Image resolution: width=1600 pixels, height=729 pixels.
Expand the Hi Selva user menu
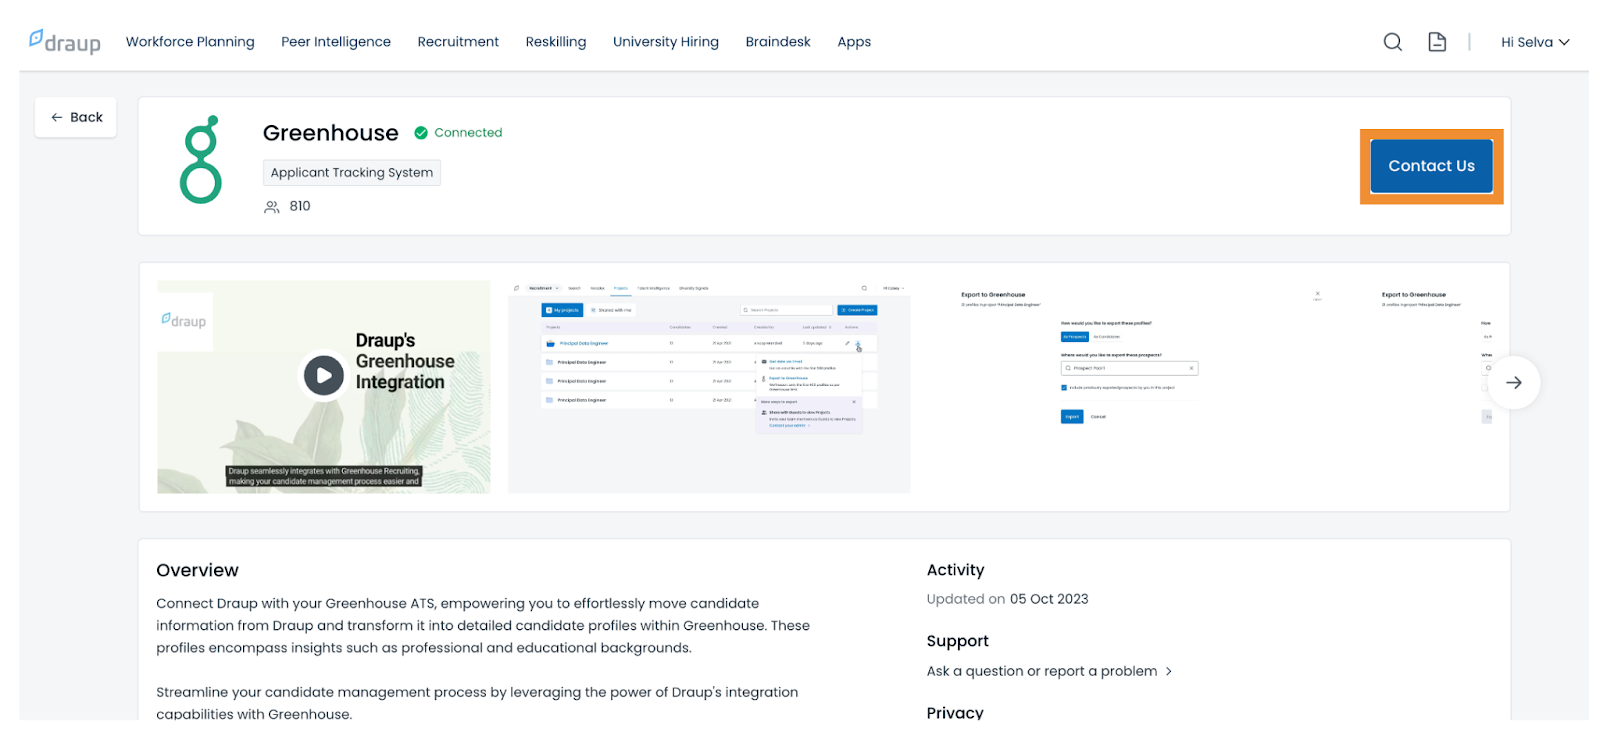tap(1535, 42)
